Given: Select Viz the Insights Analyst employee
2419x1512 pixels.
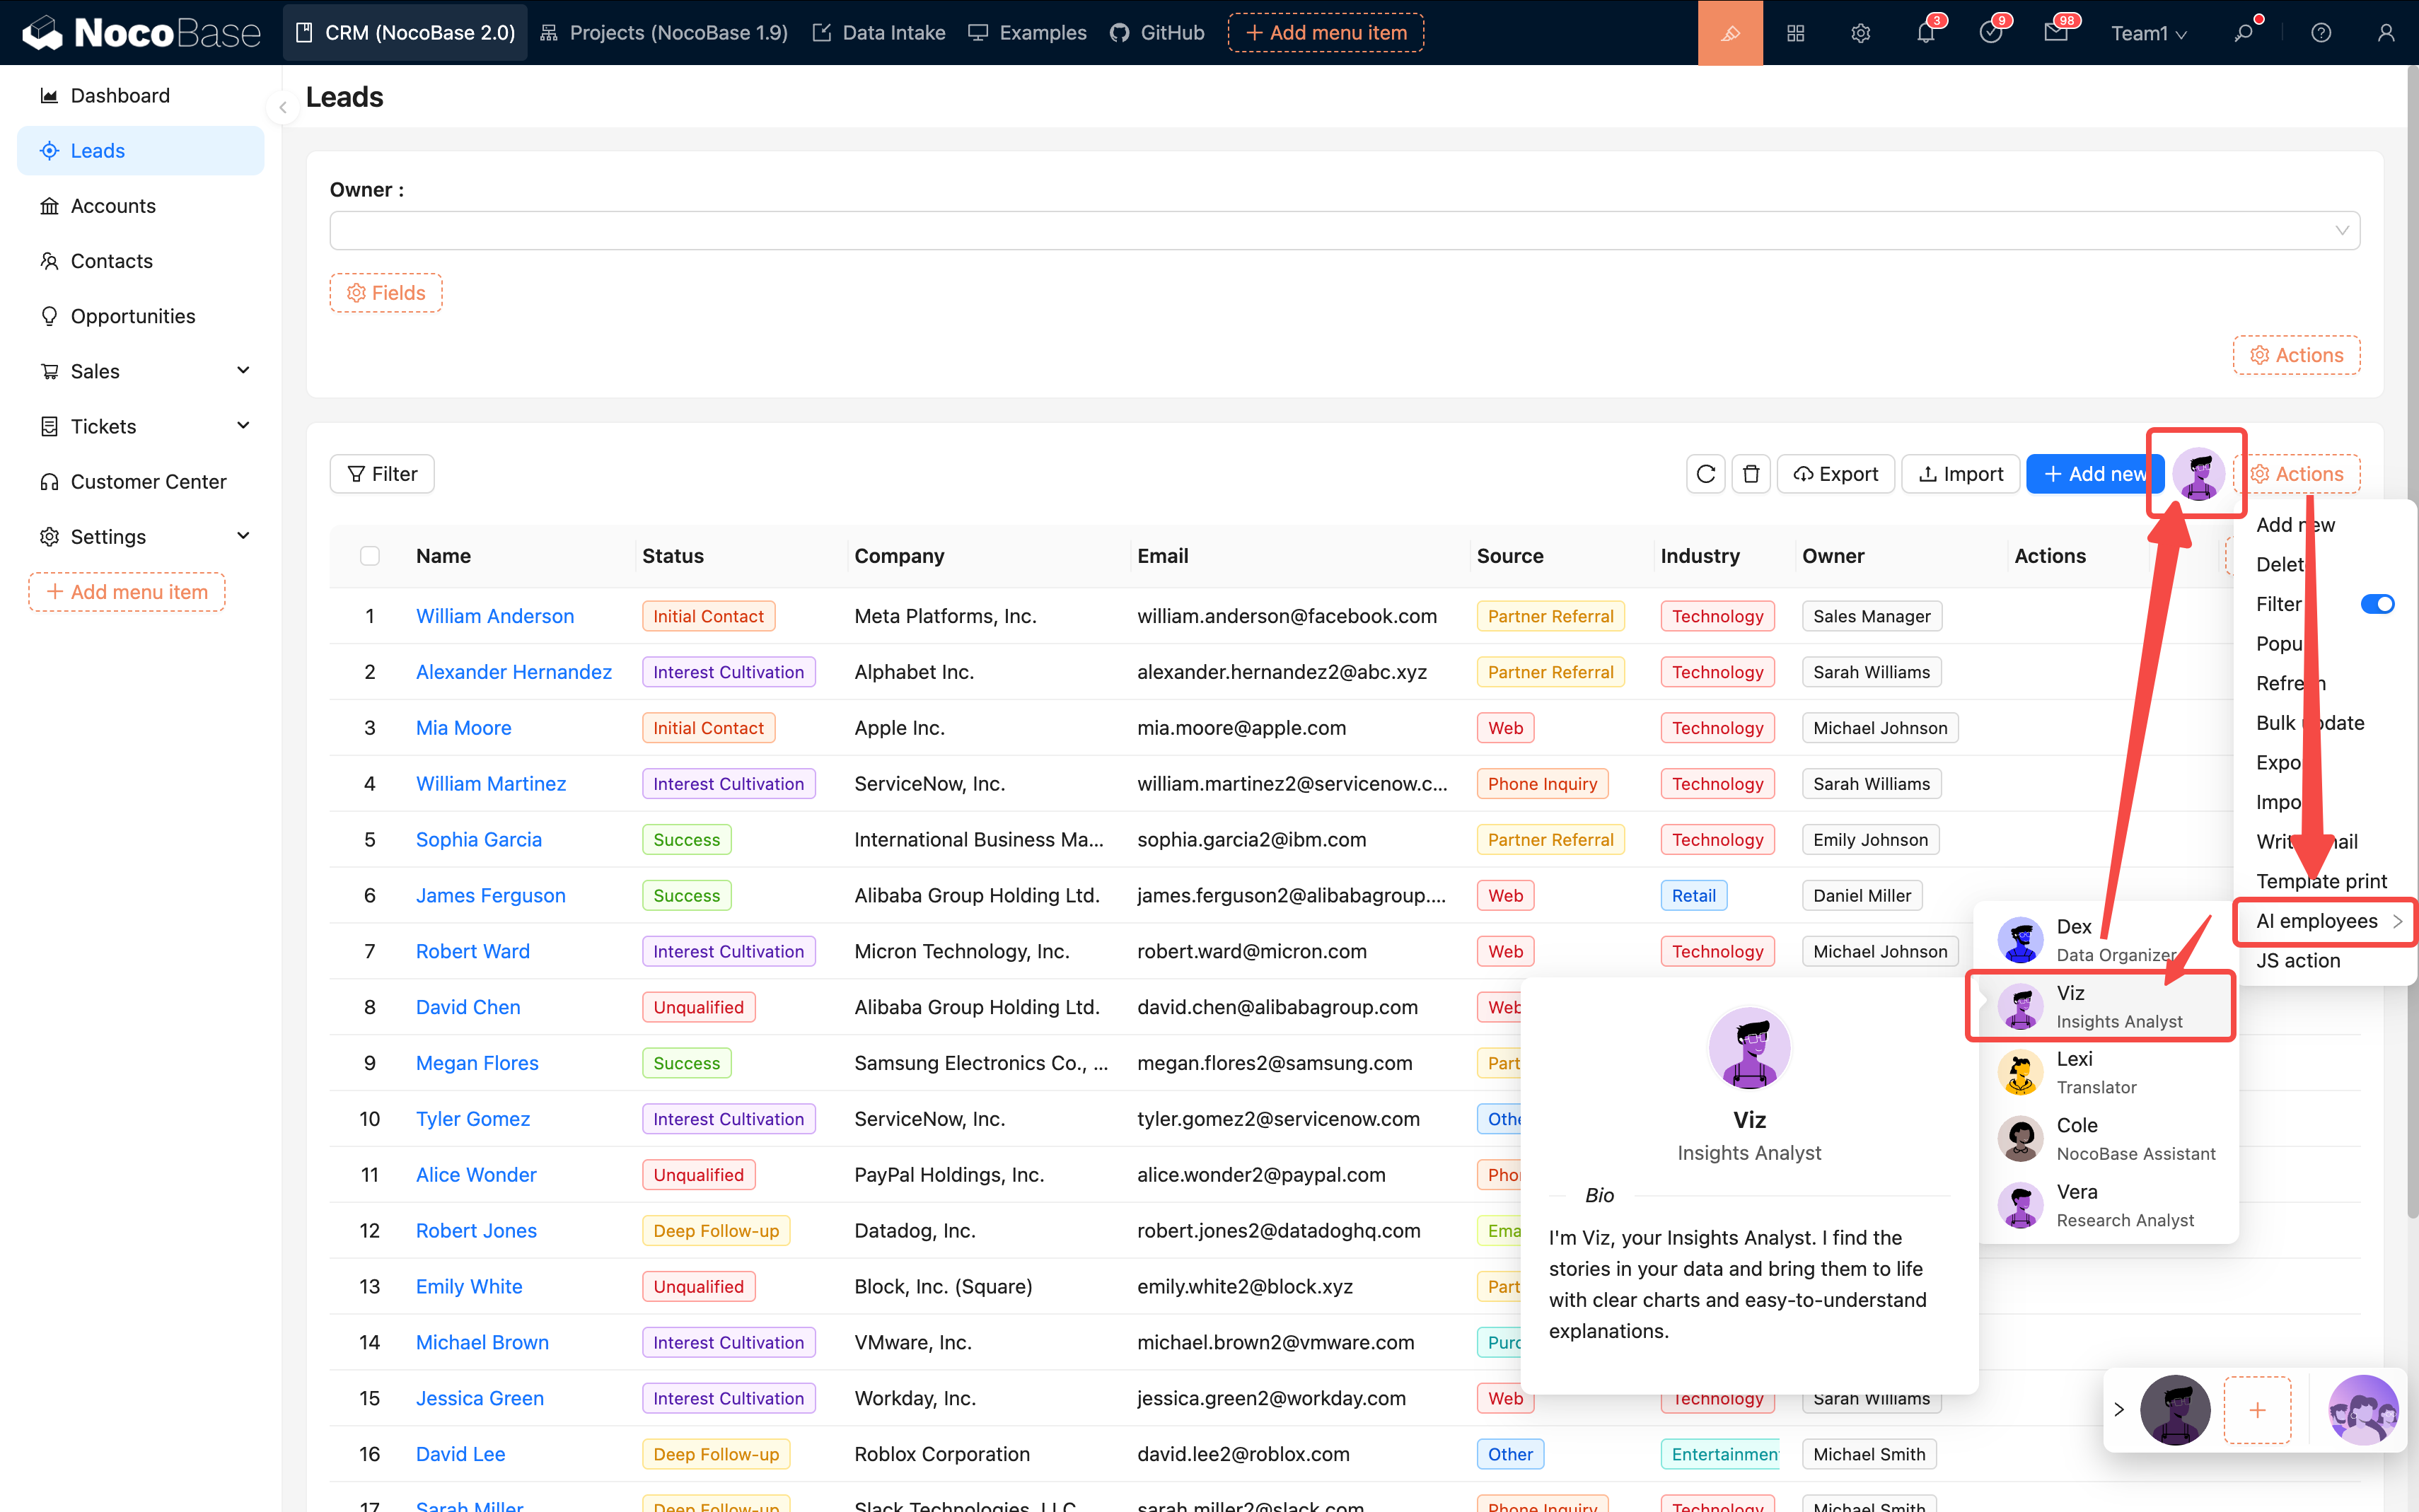Looking at the screenshot, I should point(2100,1005).
